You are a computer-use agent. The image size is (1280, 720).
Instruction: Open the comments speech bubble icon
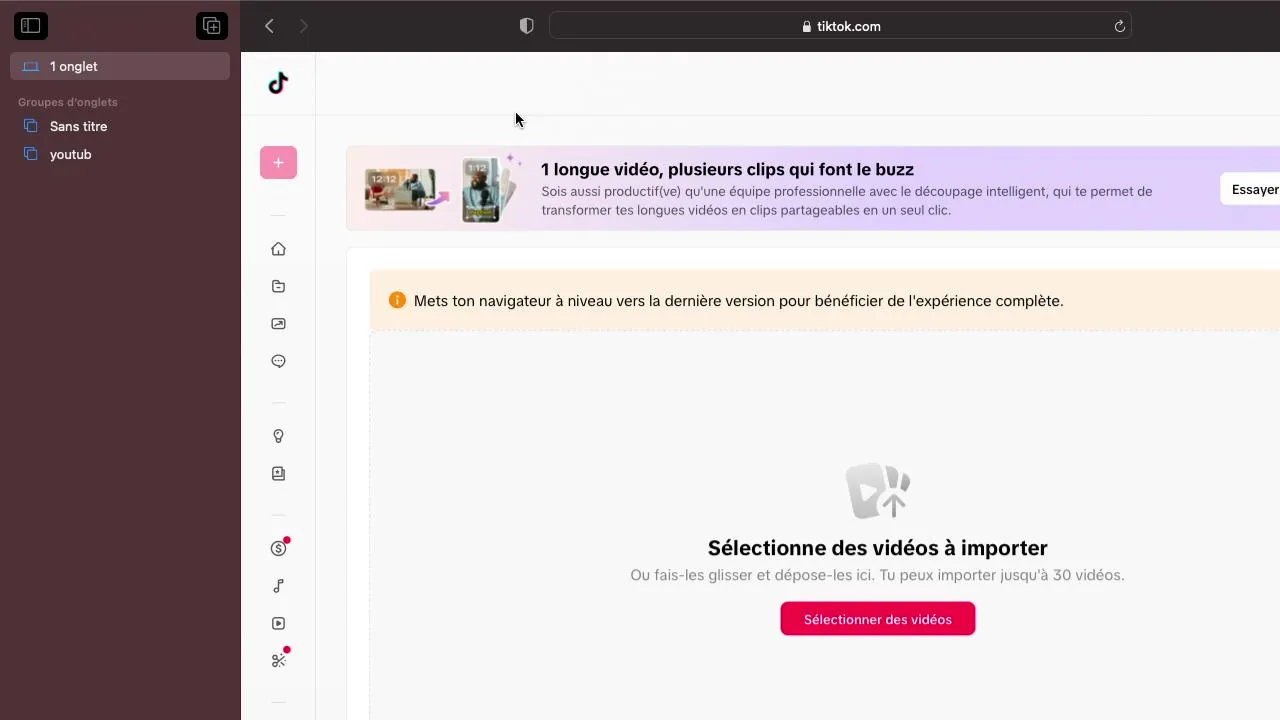(278, 362)
